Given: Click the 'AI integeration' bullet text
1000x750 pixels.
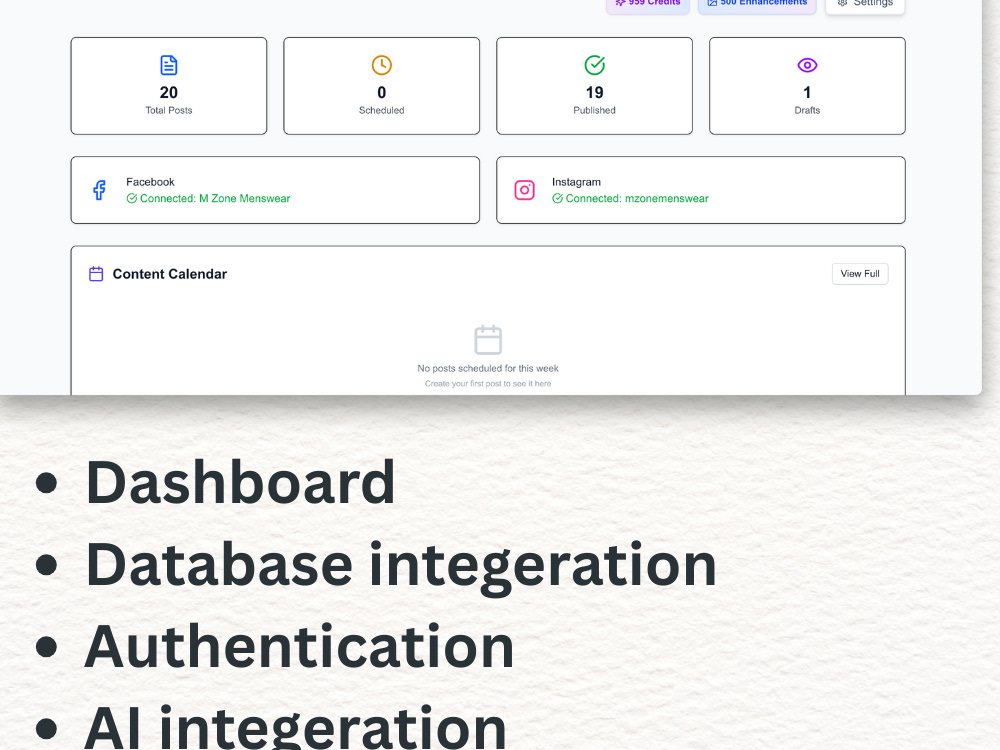Looking at the screenshot, I should [295, 727].
